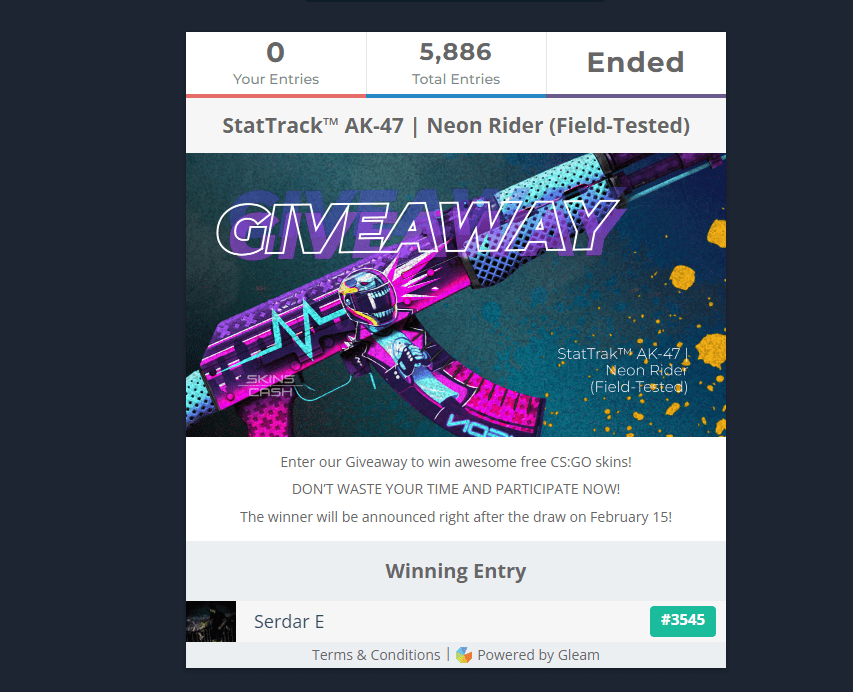The width and height of the screenshot is (853, 692).
Task: Click the Gleam logo icon
Action: click(463, 655)
